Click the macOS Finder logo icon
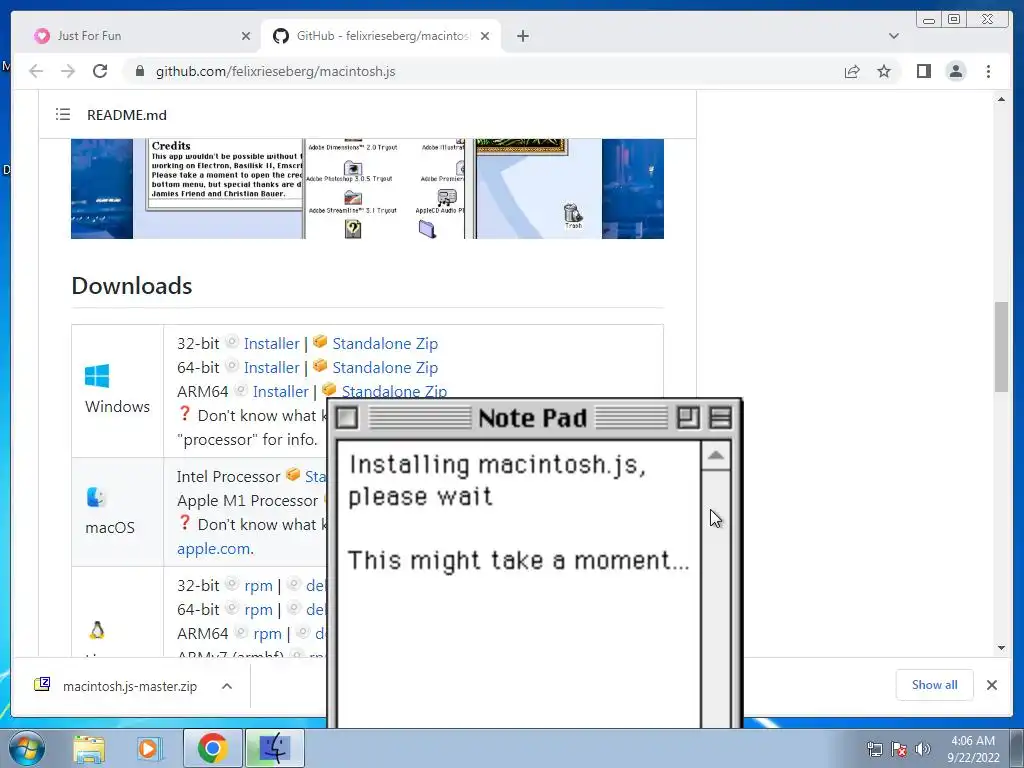Viewport: 1024px width, 768px height. click(96, 497)
